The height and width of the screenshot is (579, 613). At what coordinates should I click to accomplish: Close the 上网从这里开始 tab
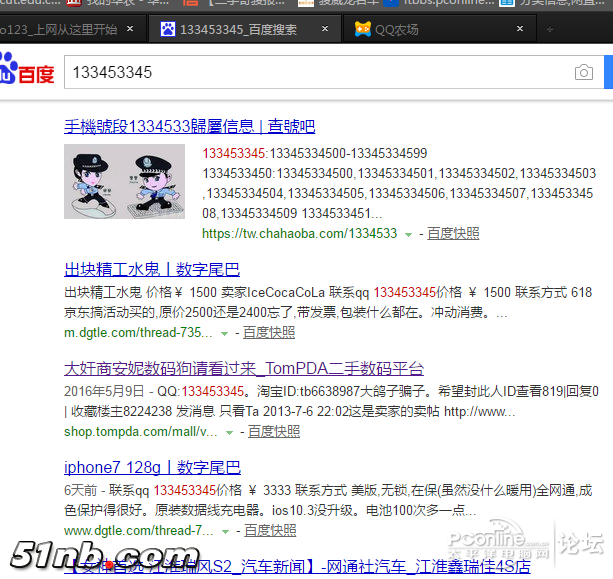[x=130, y=29]
